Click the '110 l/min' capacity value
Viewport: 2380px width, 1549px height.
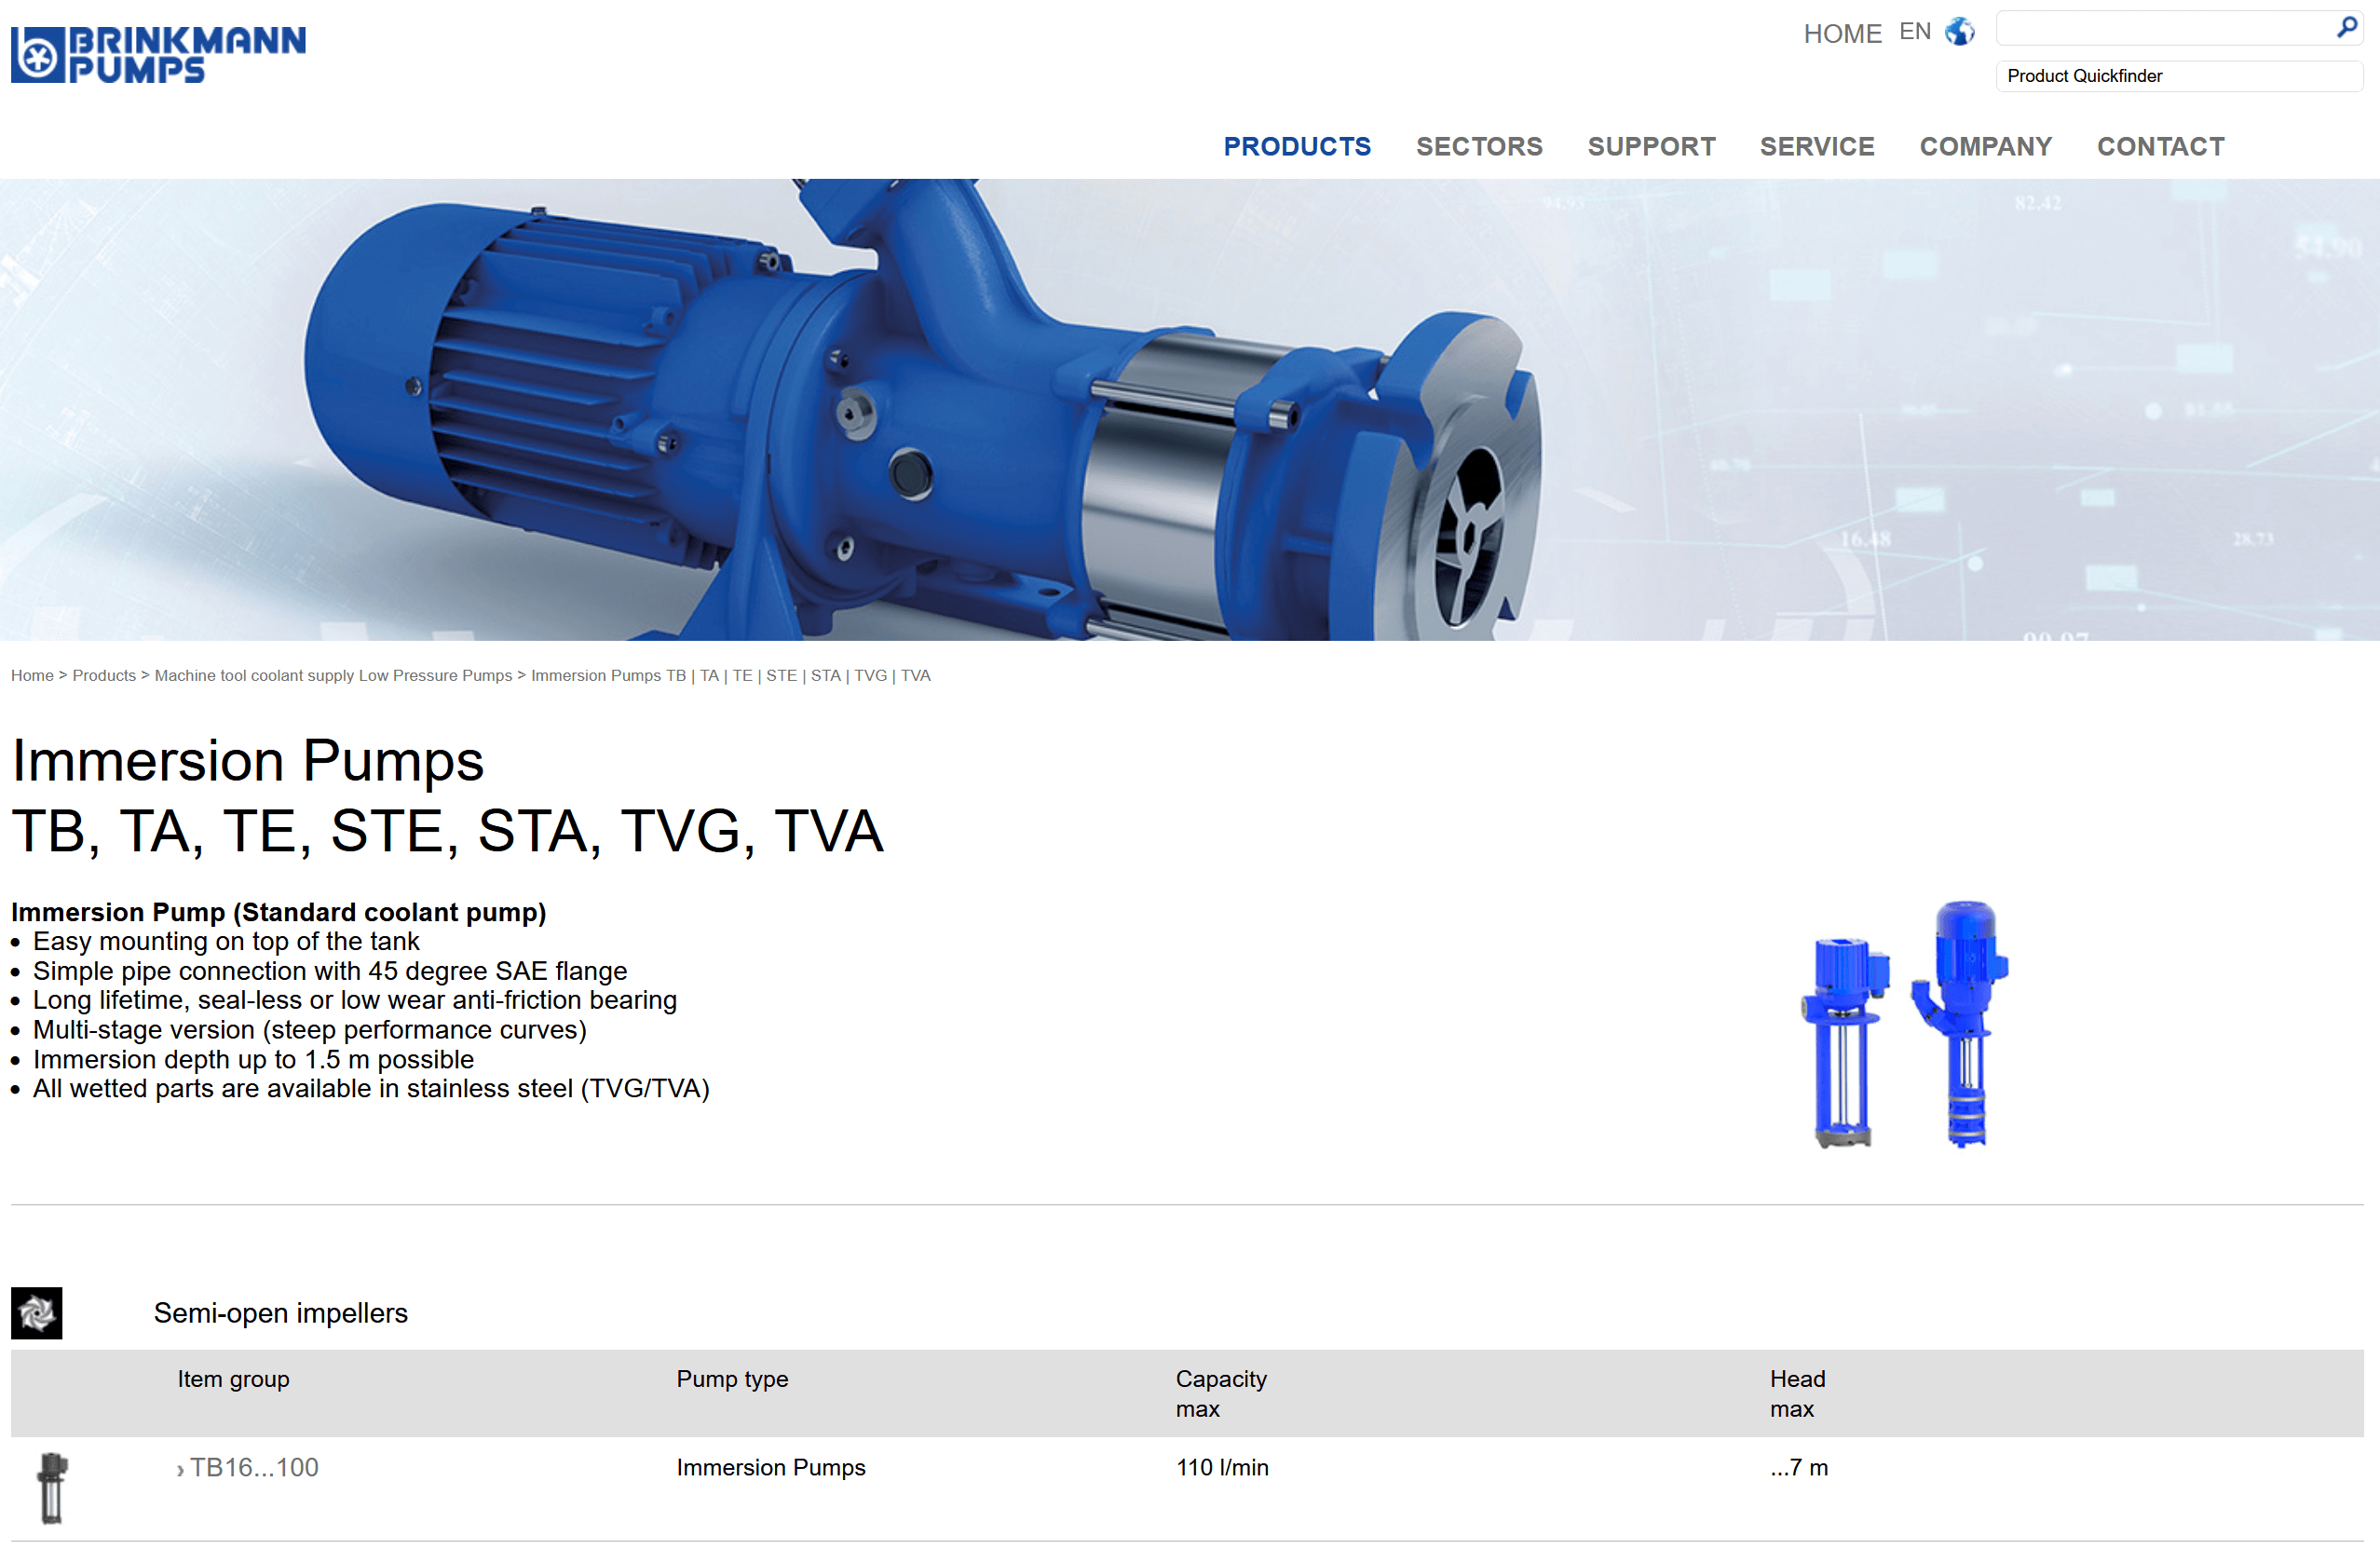[x=1222, y=1467]
